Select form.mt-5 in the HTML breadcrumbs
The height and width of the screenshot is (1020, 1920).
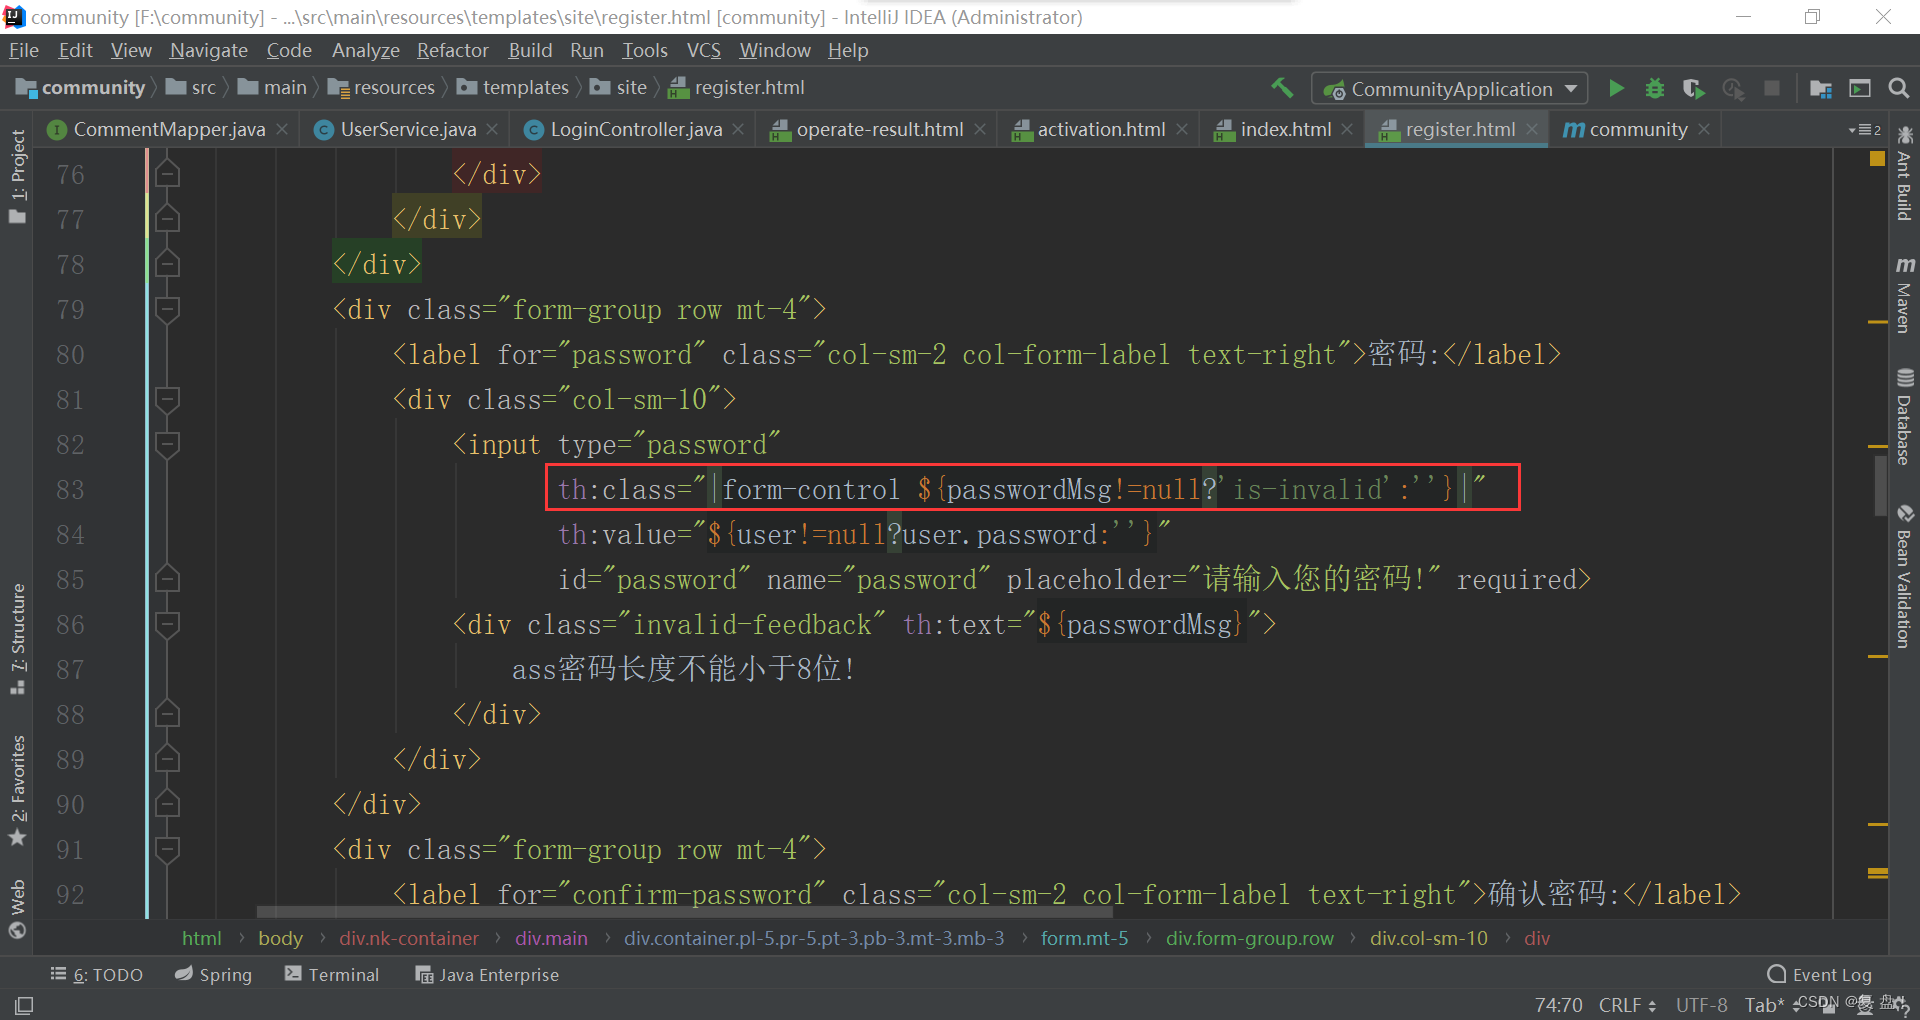tap(1084, 938)
